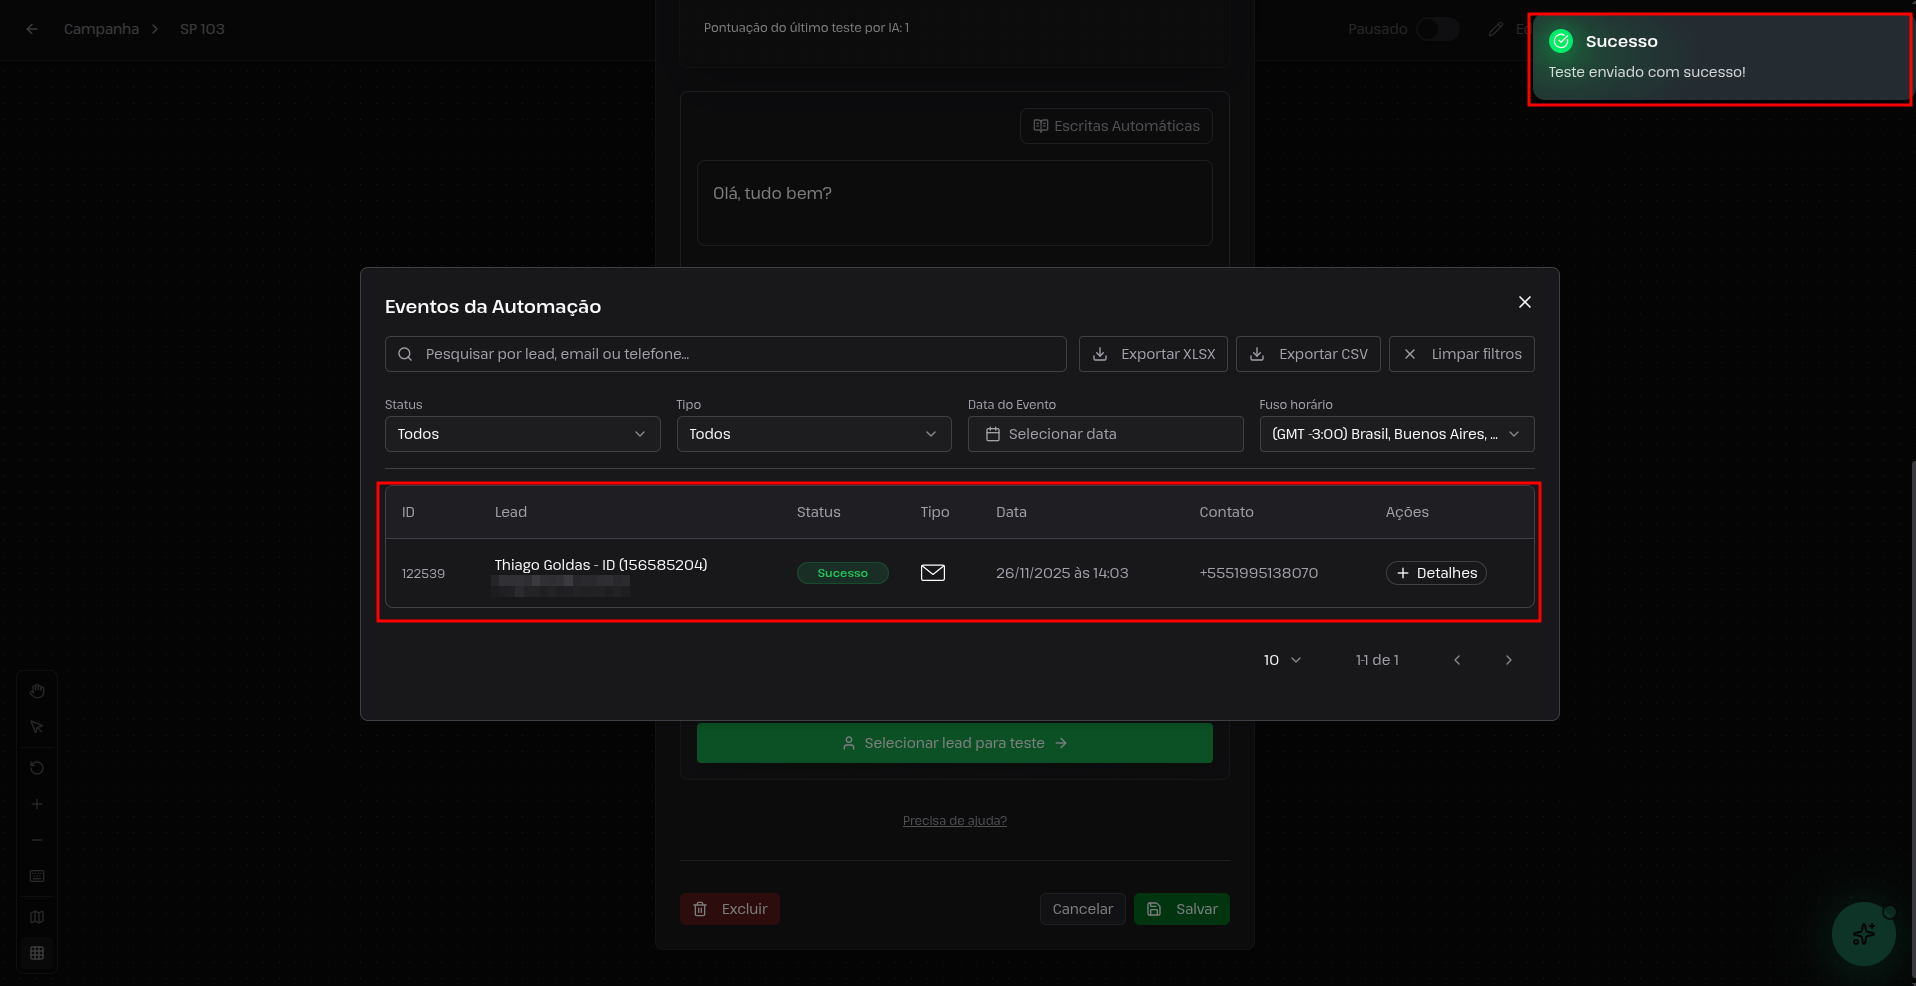Select the hand pan tool in the left toolbar

tap(37, 691)
